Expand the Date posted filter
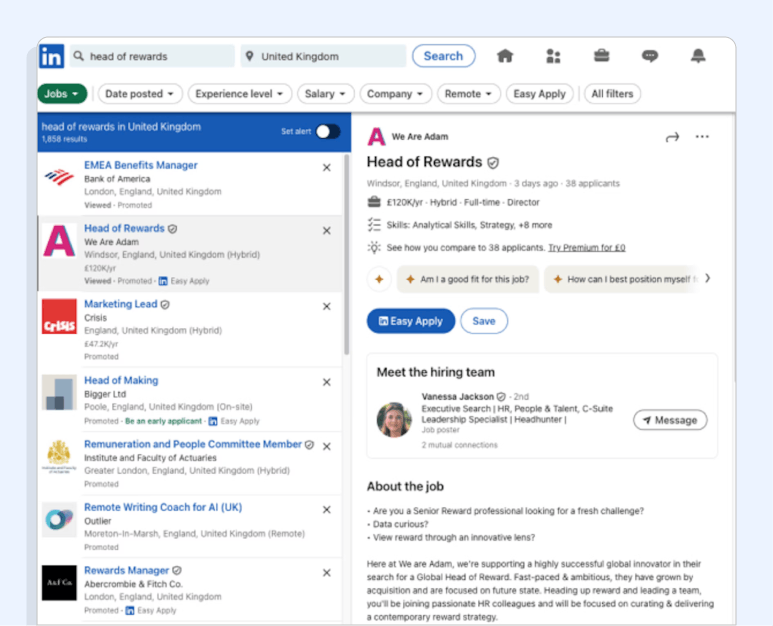The height and width of the screenshot is (626, 773). (x=139, y=94)
